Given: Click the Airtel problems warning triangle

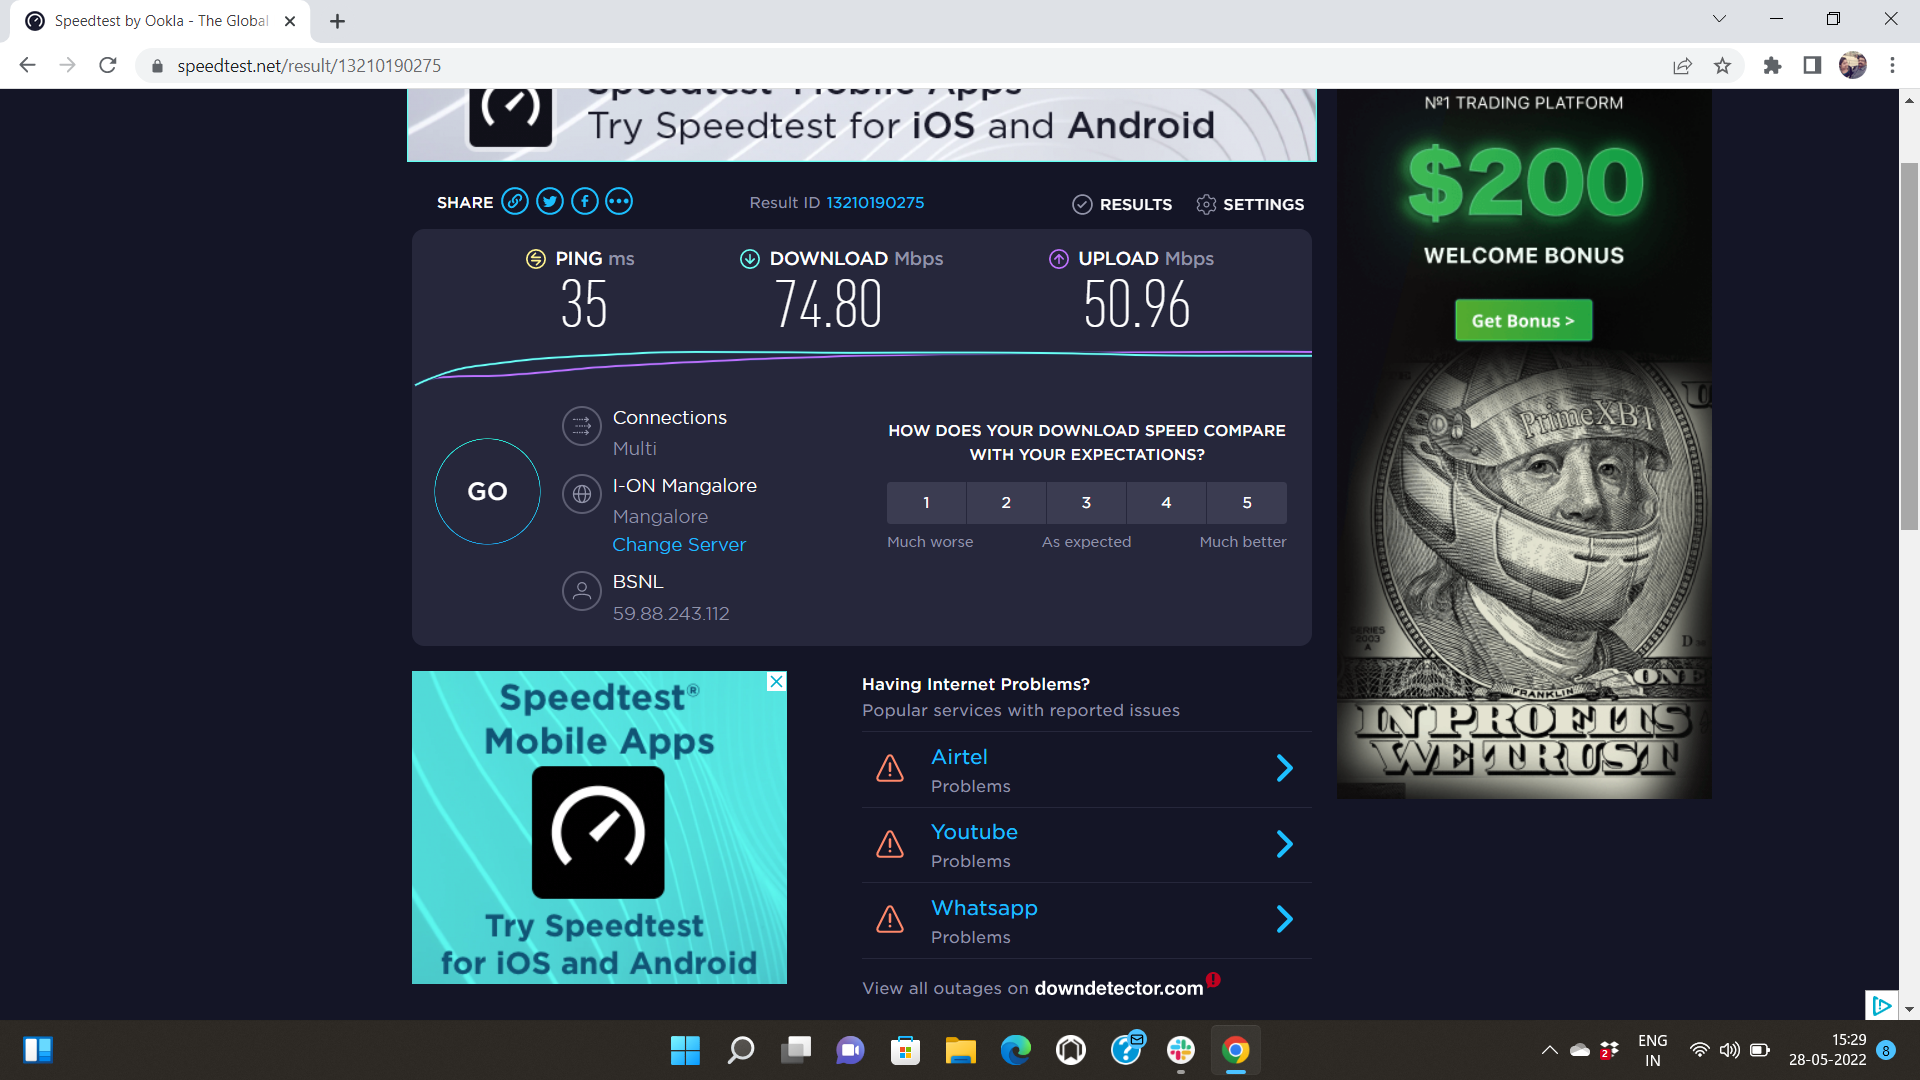Looking at the screenshot, I should click(890, 768).
